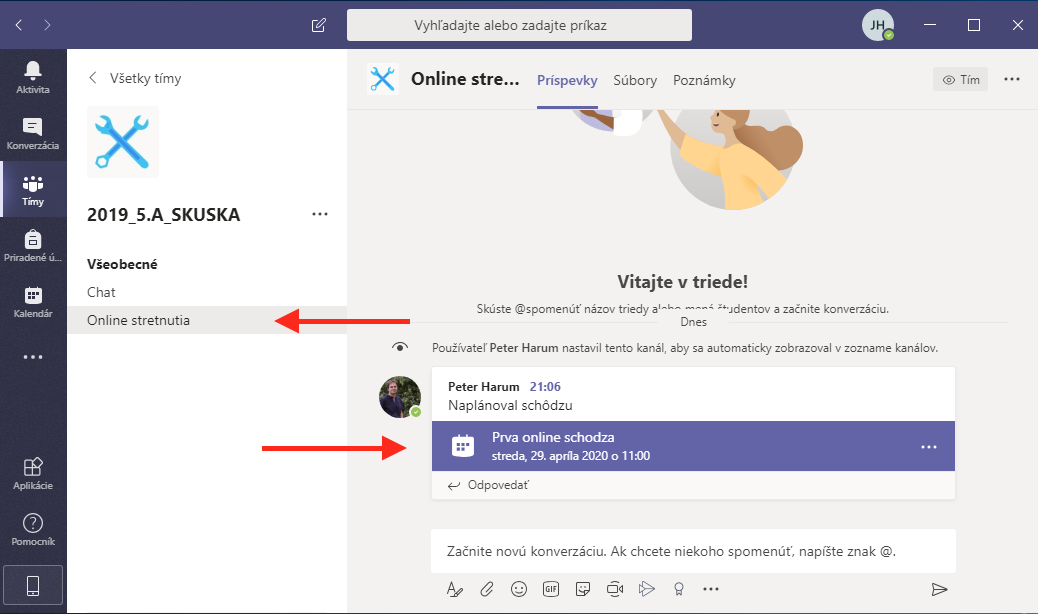Click the new chat compose icon
Screen dimensions: 1038x614
(319, 25)
